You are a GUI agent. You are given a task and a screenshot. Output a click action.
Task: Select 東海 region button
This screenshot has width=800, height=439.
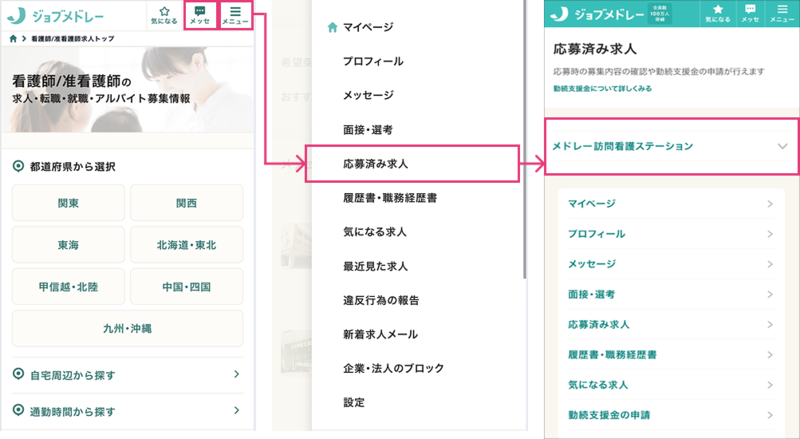68,245
